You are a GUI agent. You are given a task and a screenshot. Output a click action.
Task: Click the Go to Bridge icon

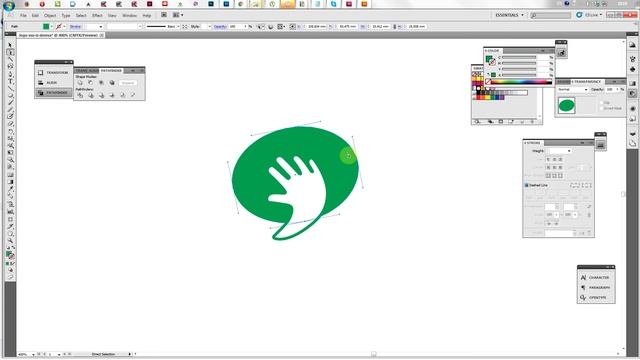[x=164, y=15]
